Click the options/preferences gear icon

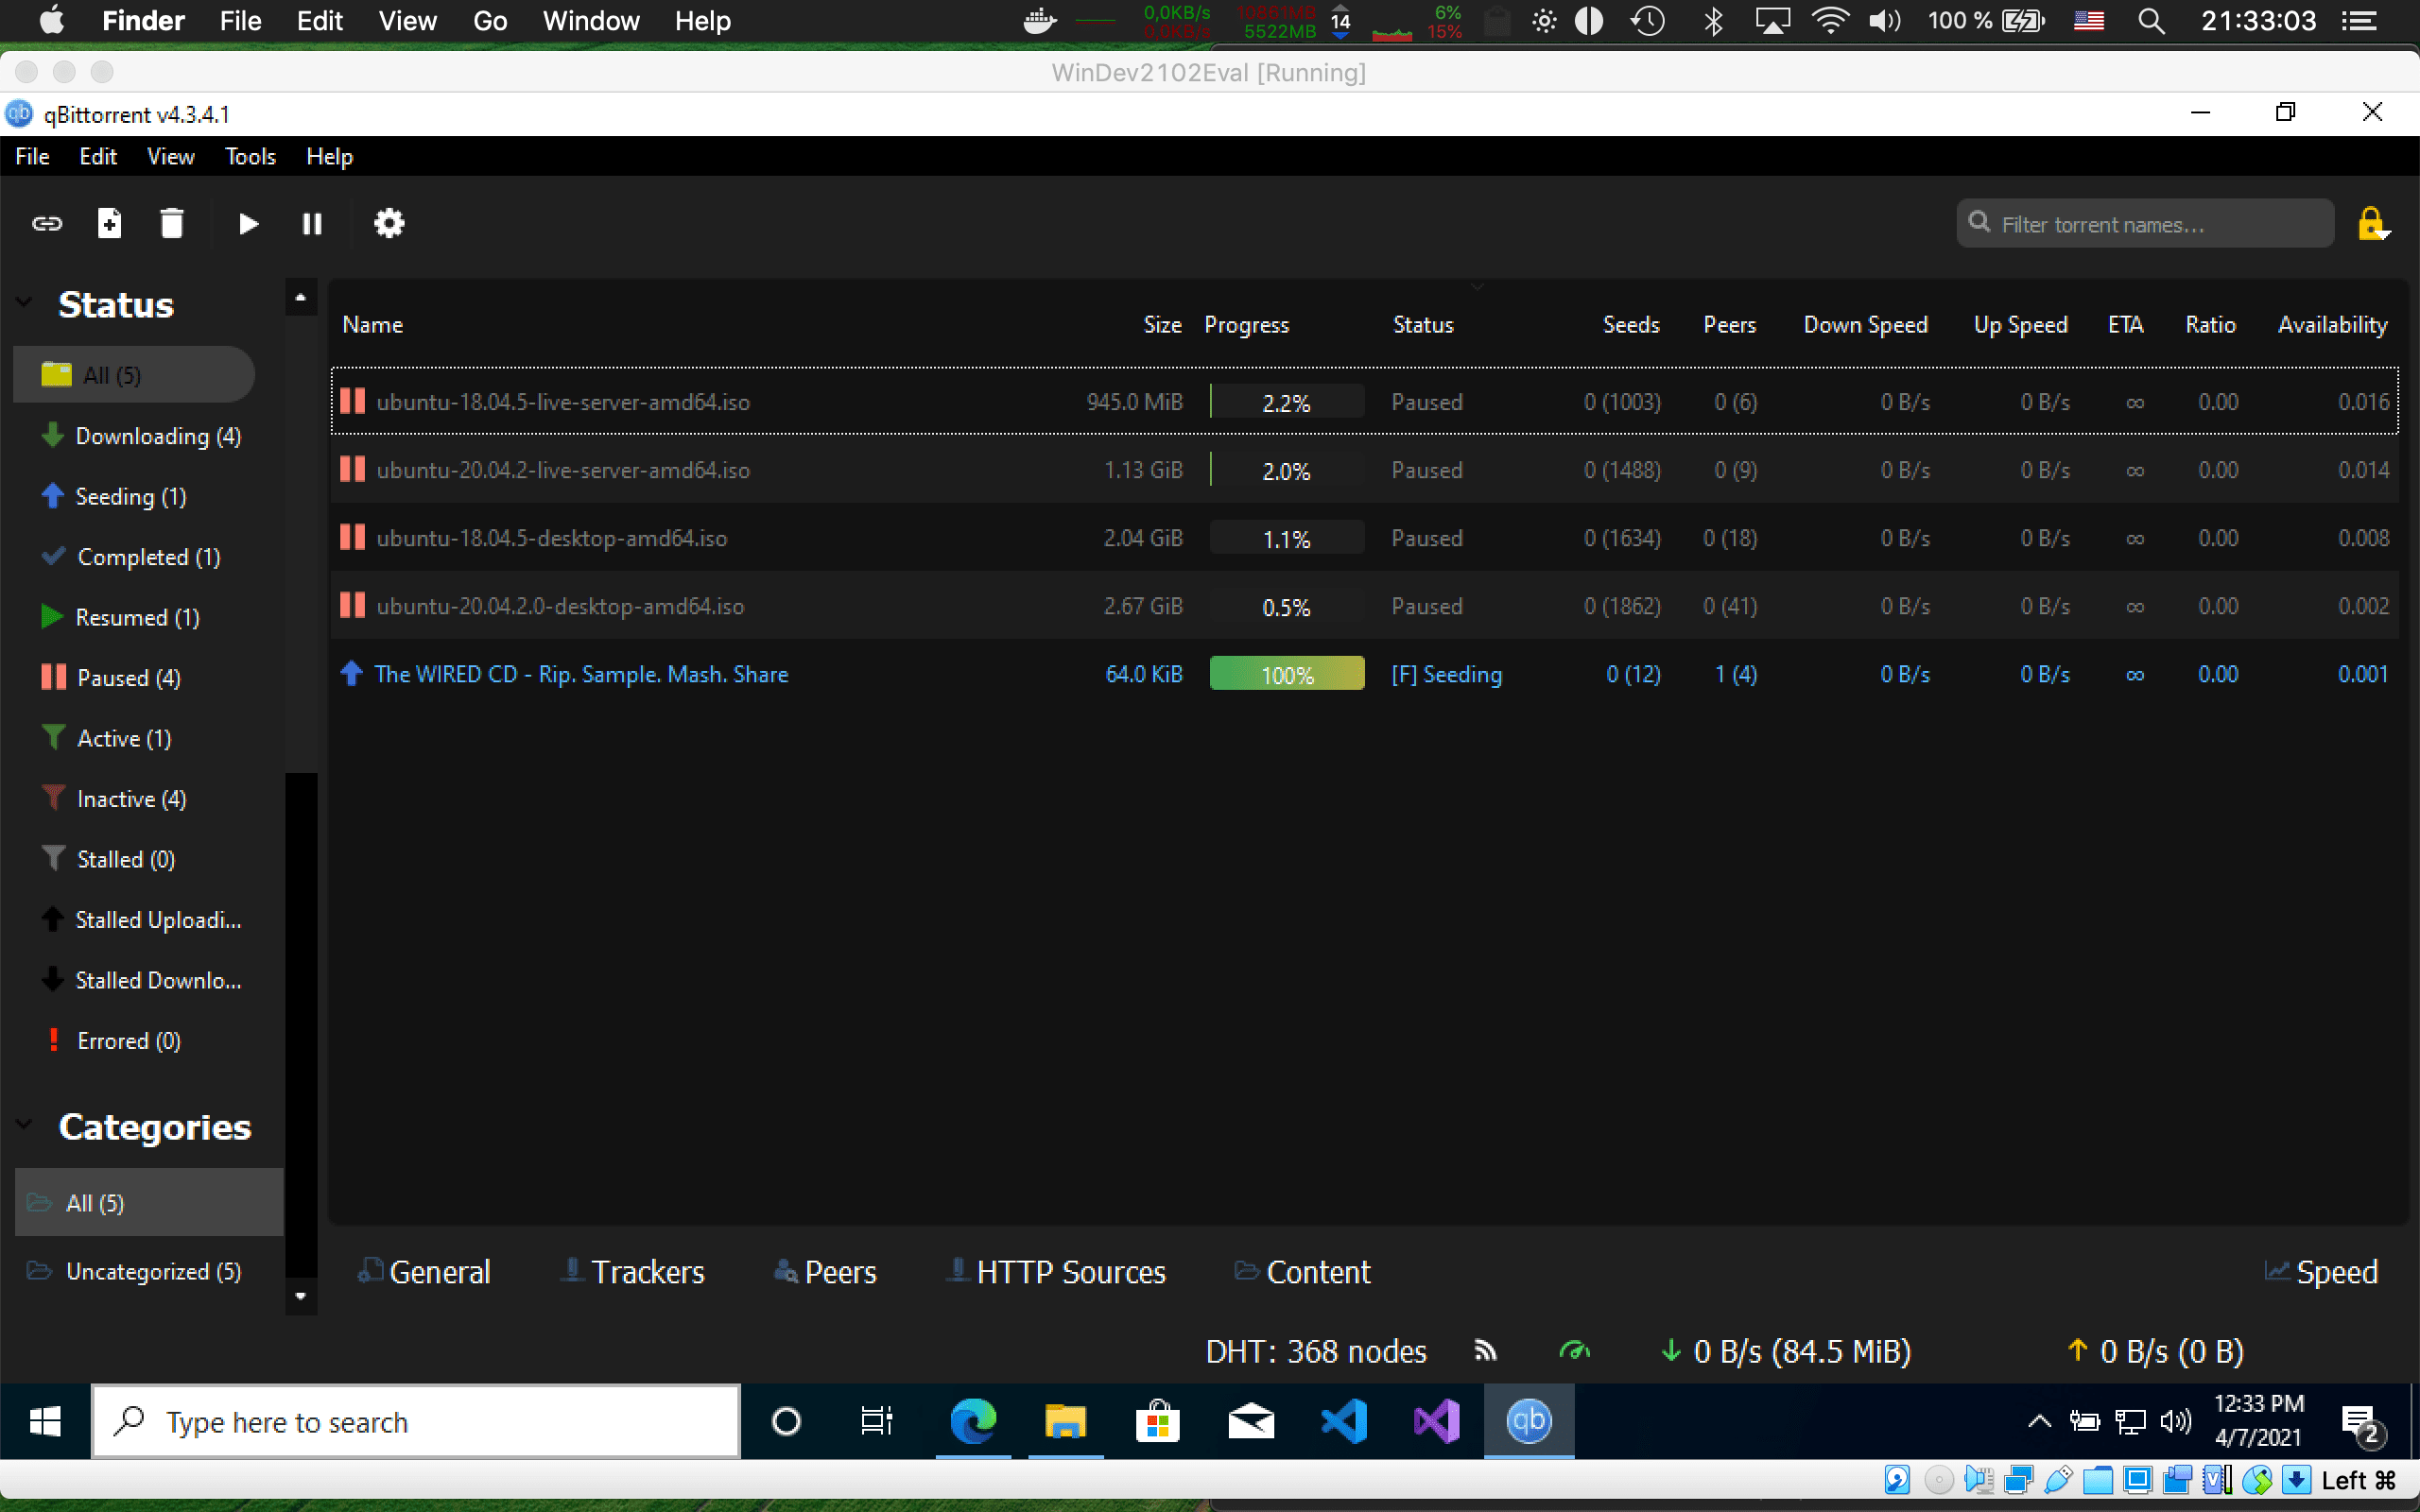pyautogui.click(x=389, y=223)
